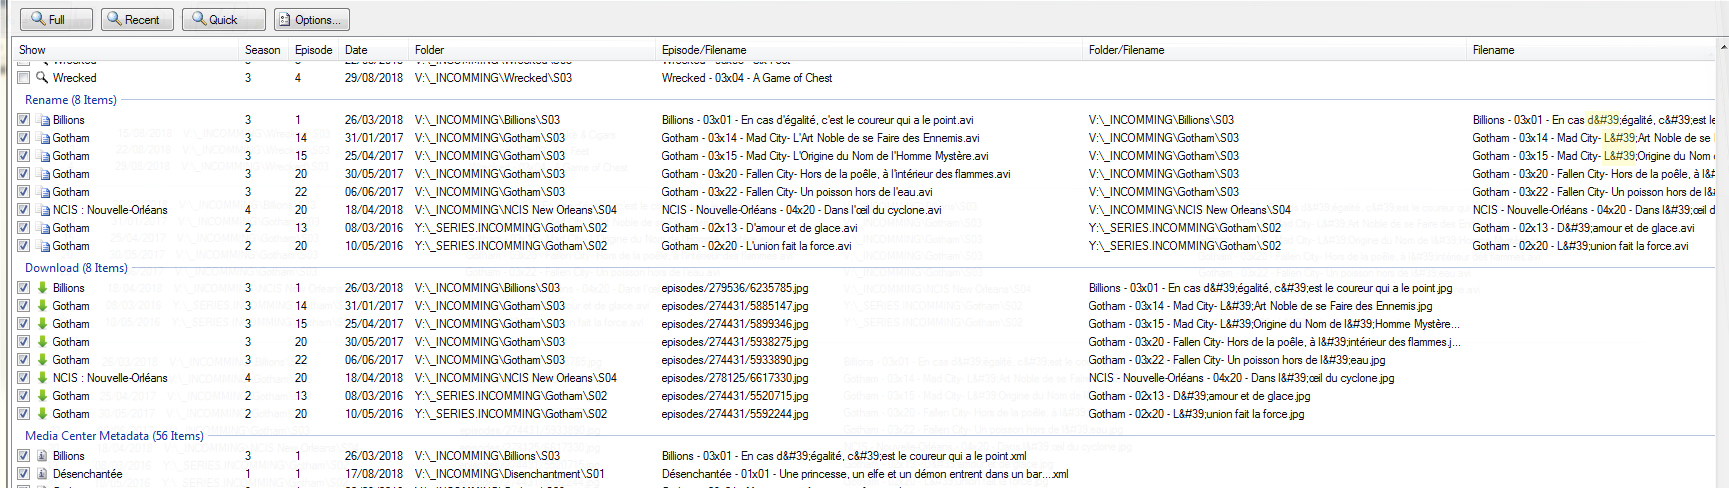The width and height of the screenshot is (1729, 488).
Task: Select the Rename (8 Items) group header
Action: [71, 100]
